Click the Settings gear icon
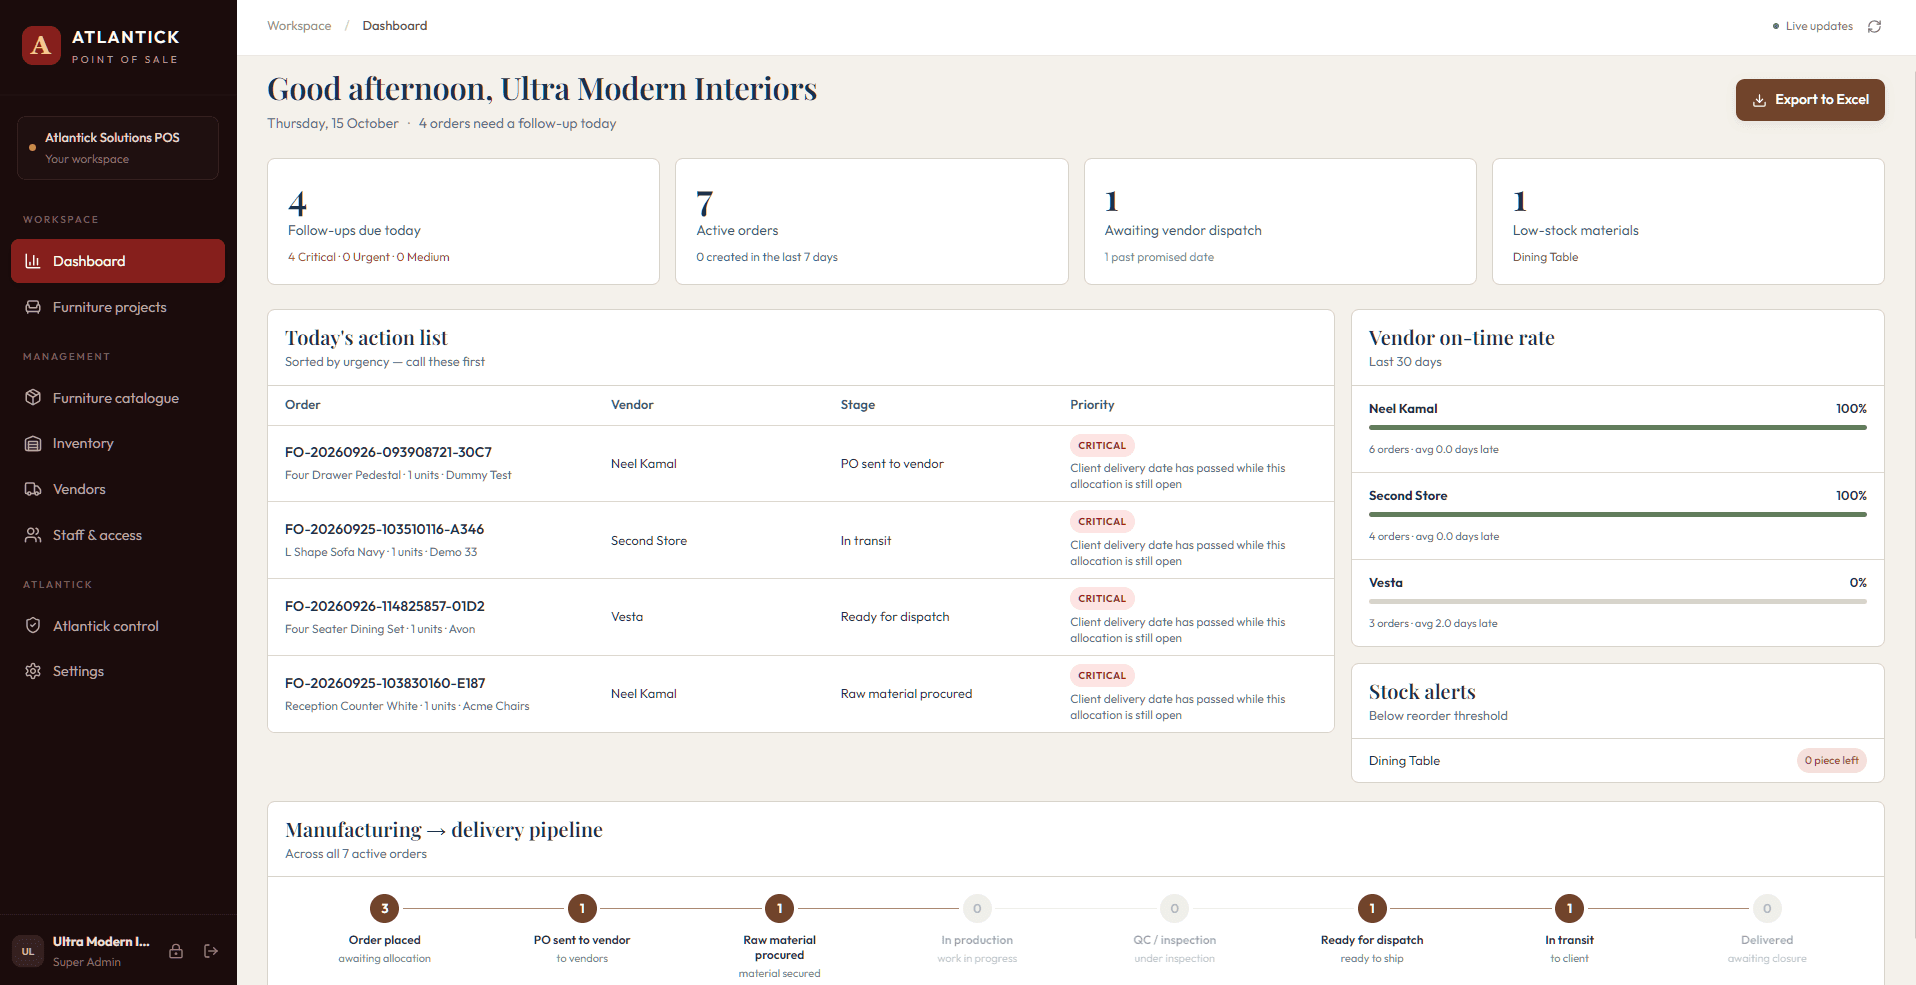The image size is (1916, 985). 33,671
